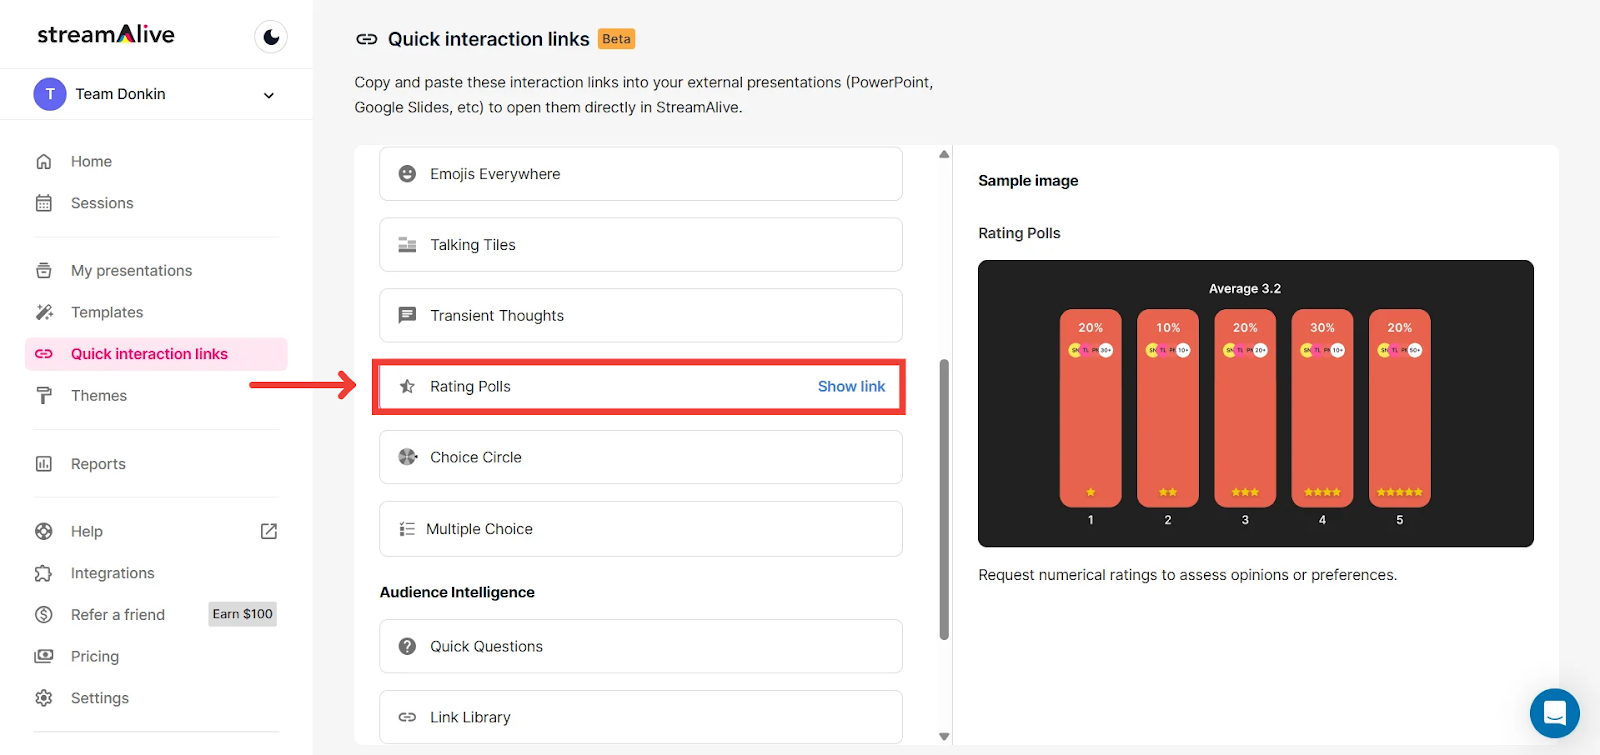Screen dimensions: 1600x755
Task: Select the Quick Questions row
Action: pyautogui.click(x=641, y=646)
